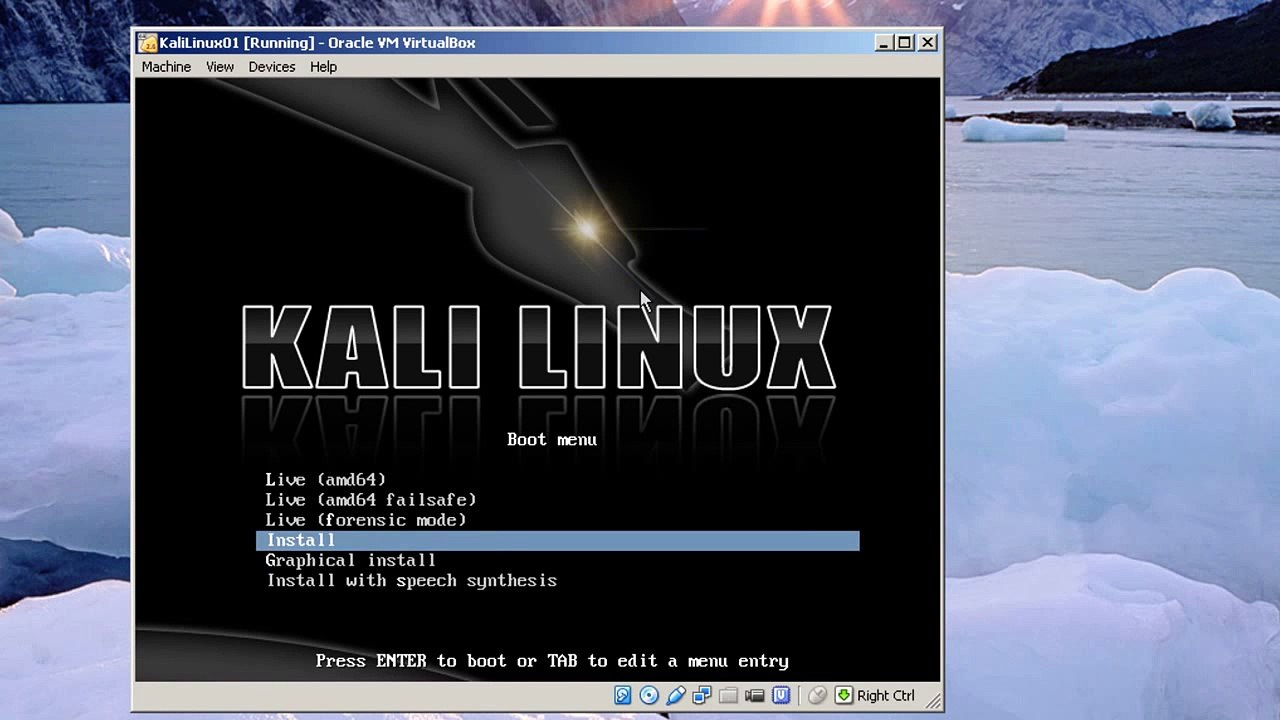Image resolution: width=1280 pixels, height=720 pixels.
Task: Select the highlighted Install boot entry
Action: point(558,541)
